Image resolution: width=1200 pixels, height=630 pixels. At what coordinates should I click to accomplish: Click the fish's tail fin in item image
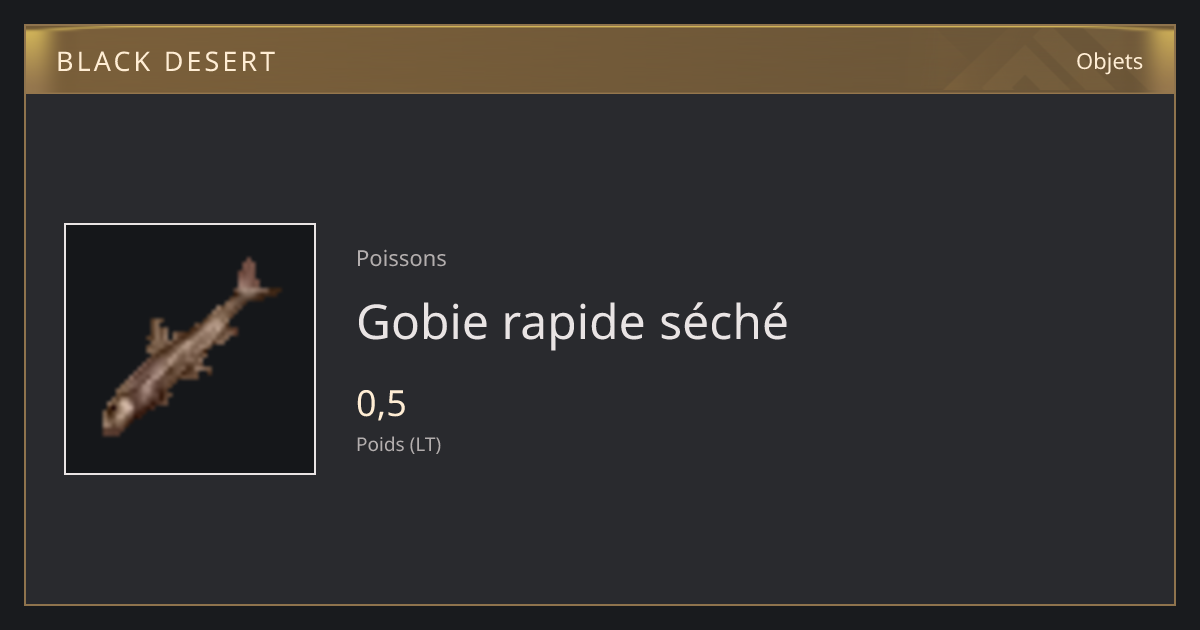[x=254, y=279]
